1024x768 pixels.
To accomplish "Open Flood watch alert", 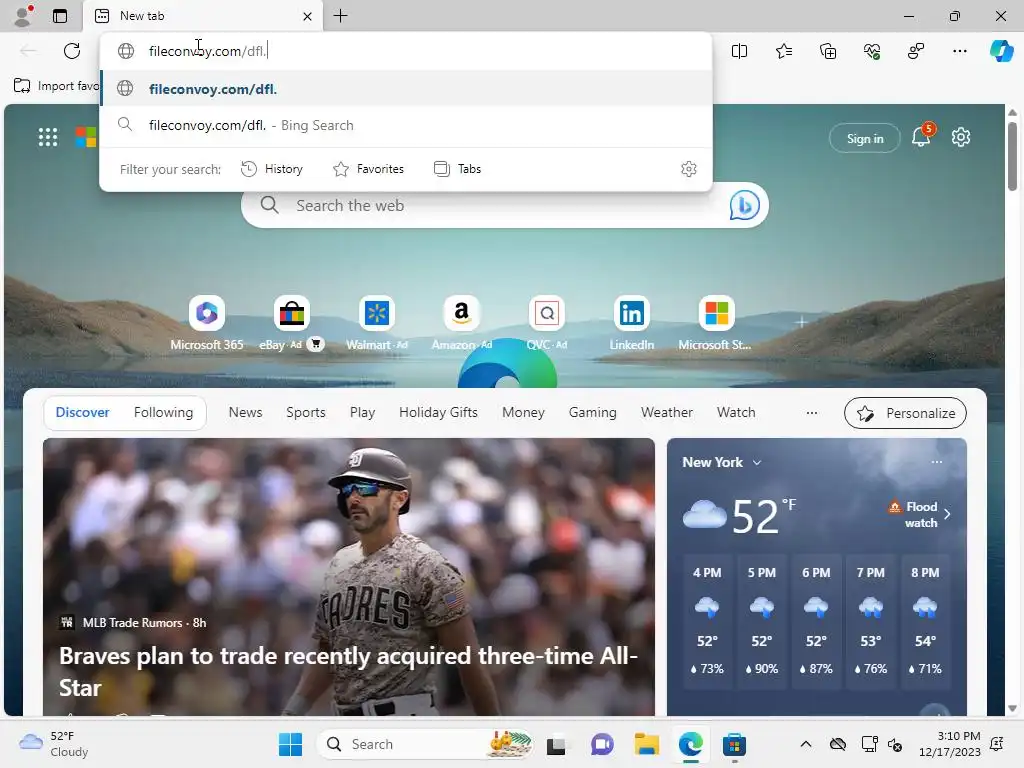I will 920,515.
